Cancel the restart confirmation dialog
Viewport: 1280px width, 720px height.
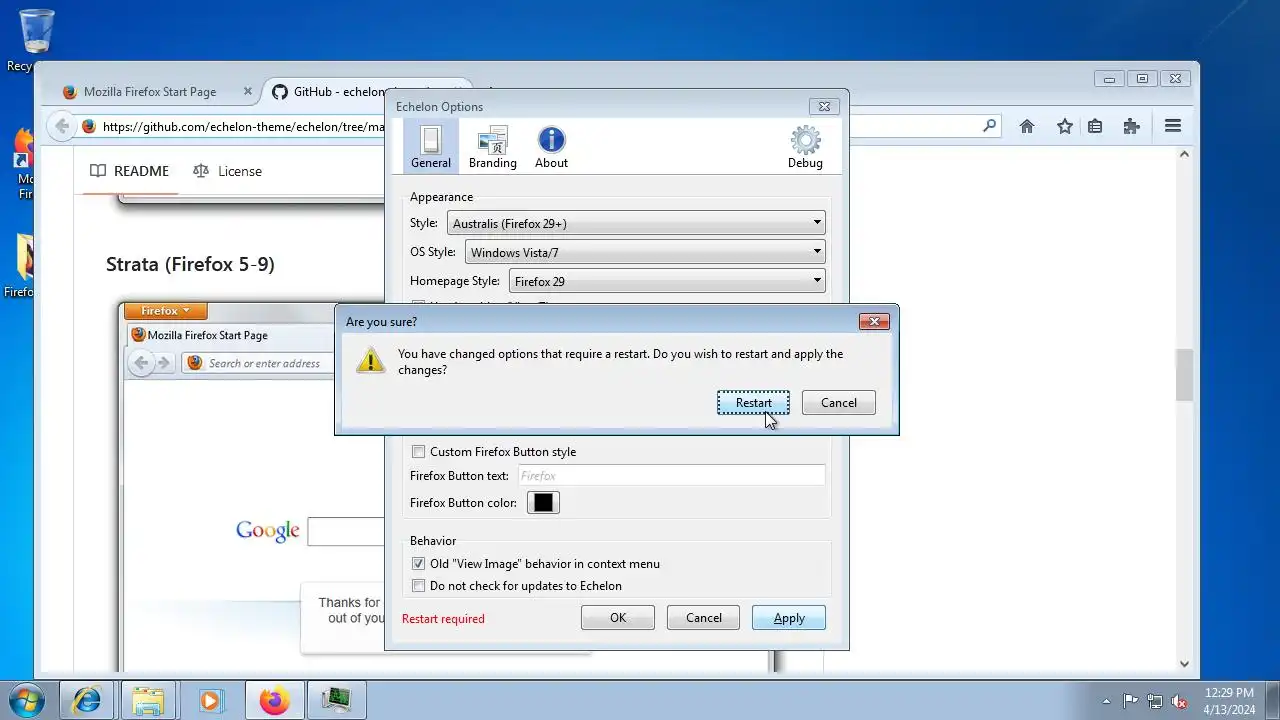(x=838, y=403)
